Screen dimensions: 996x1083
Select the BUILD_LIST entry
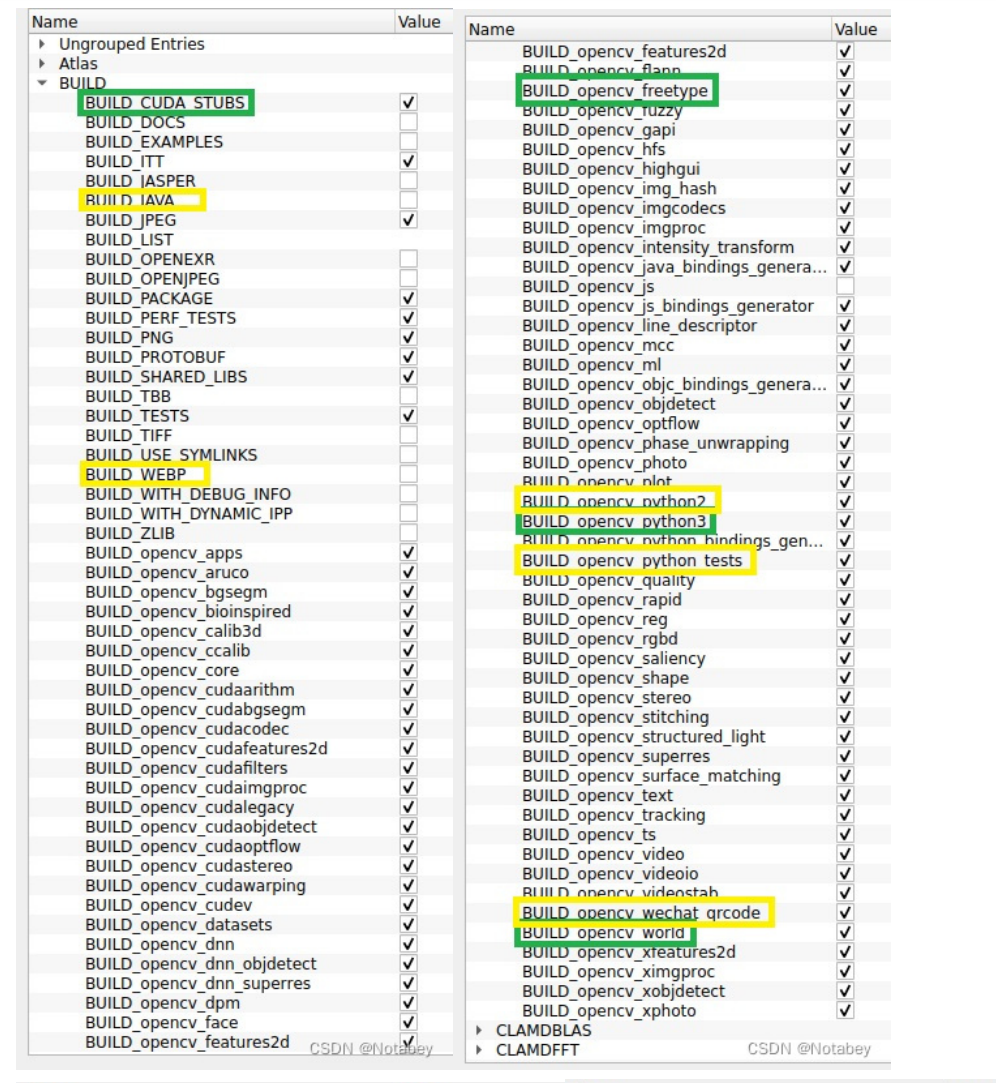pos(129,240)
